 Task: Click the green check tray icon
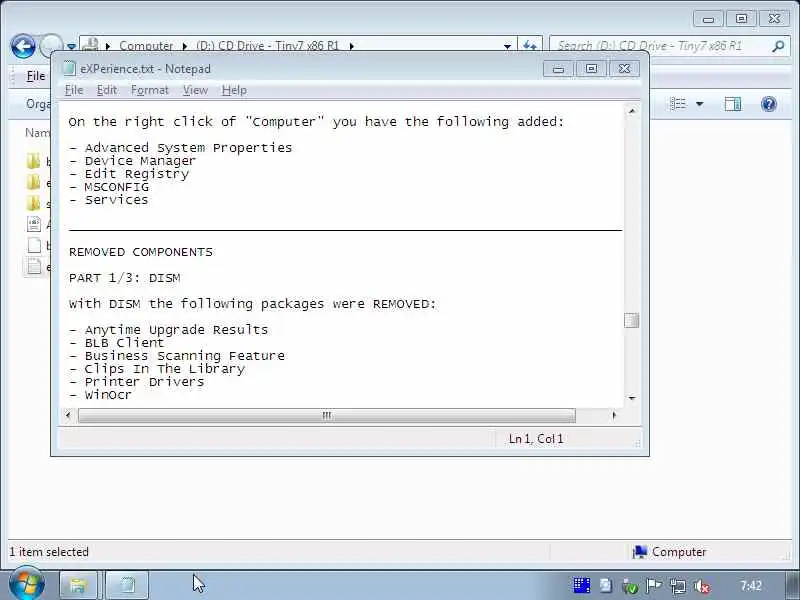click(630, 587)
